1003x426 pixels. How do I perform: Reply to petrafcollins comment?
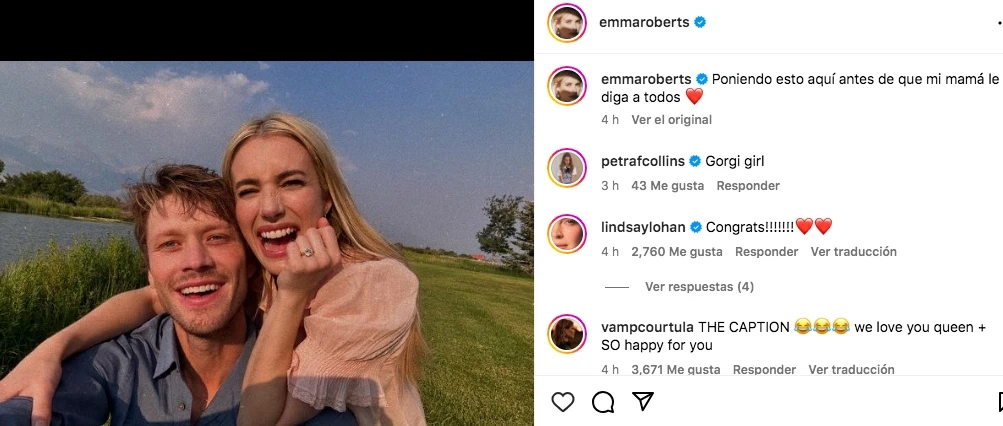tap(748, 186)
